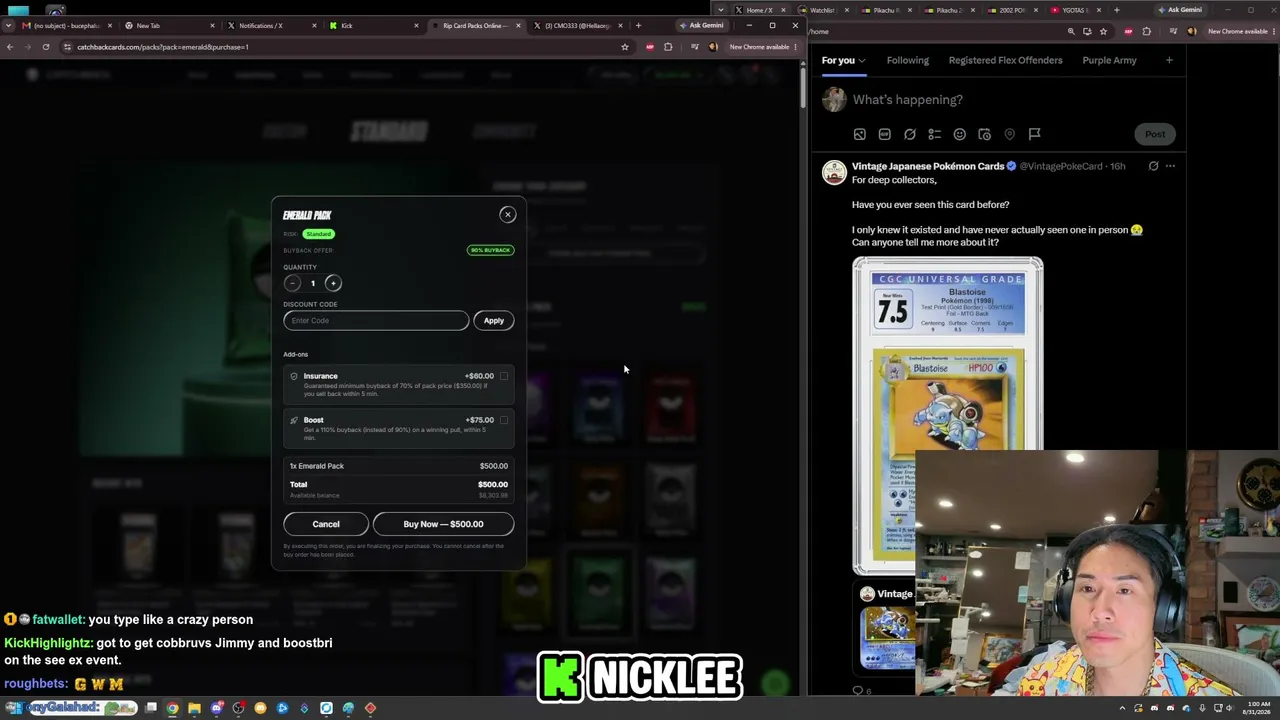Open tab search dropdown in right Chrome
Image resolution: width=1280 pixels, height=720 pixels.
coord(722,10)
